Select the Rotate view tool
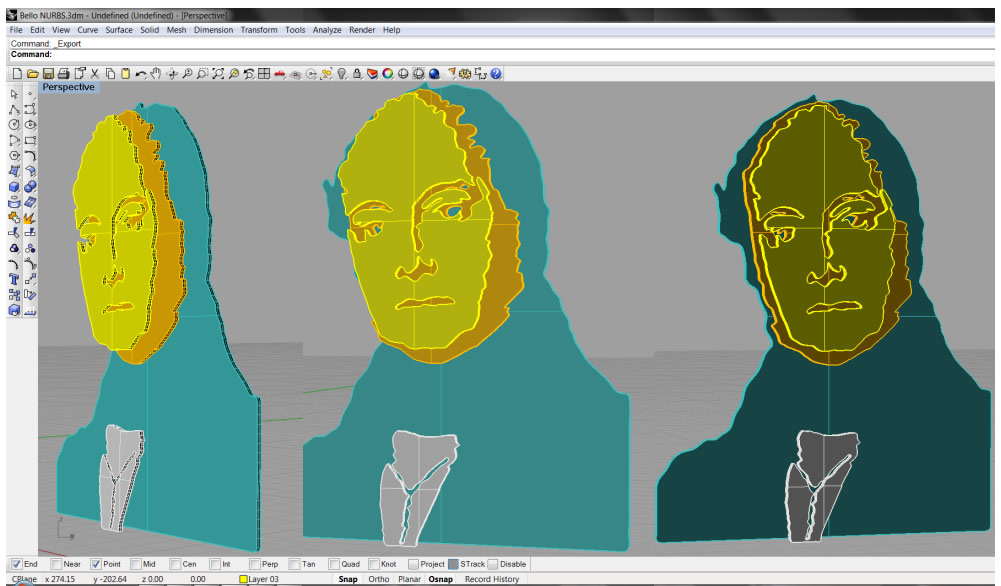1001x586 pixels. (172, 74)
